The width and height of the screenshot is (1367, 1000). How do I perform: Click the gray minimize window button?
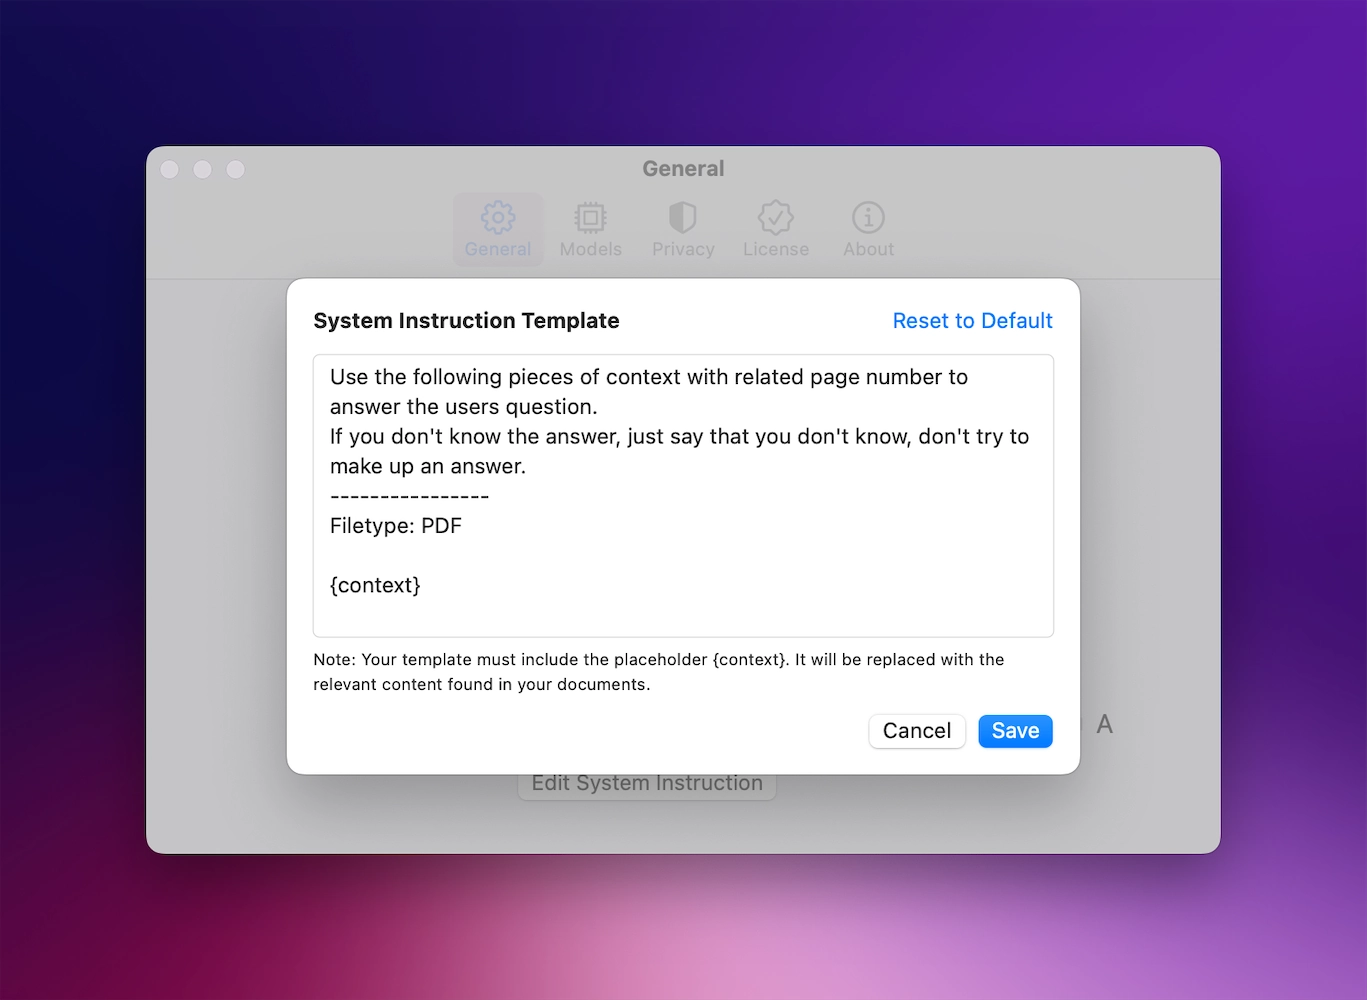203,170
